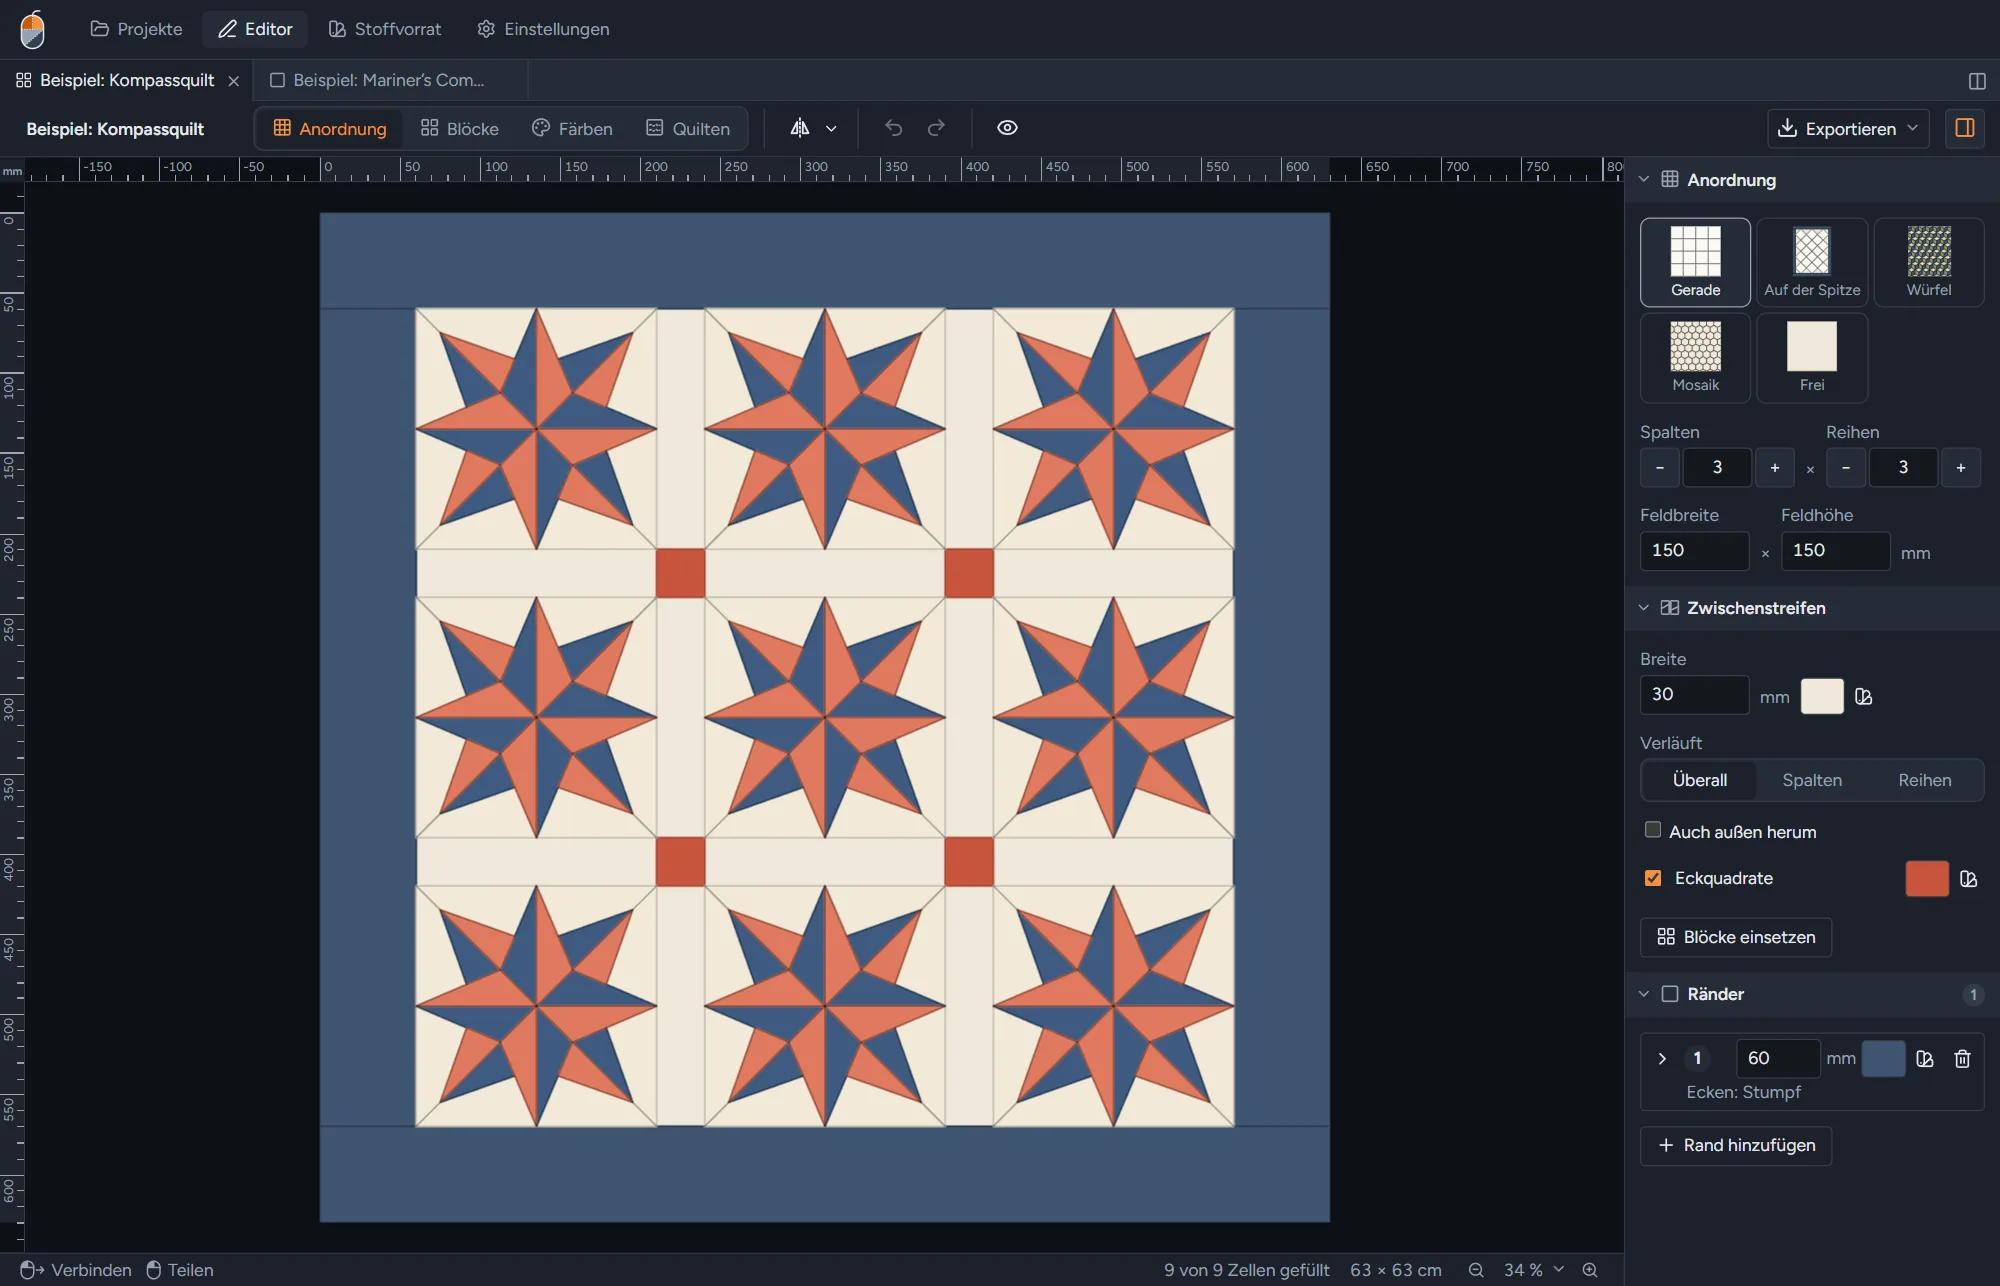
Task: Click the Eckquadrate red color swatch
Action: [1927, 878]
